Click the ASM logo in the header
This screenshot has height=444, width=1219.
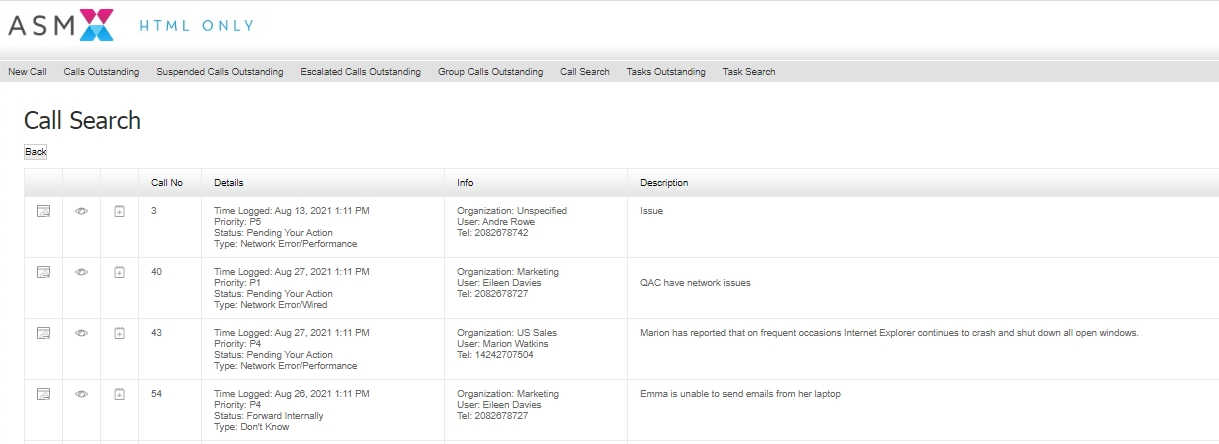coord(61,25)
